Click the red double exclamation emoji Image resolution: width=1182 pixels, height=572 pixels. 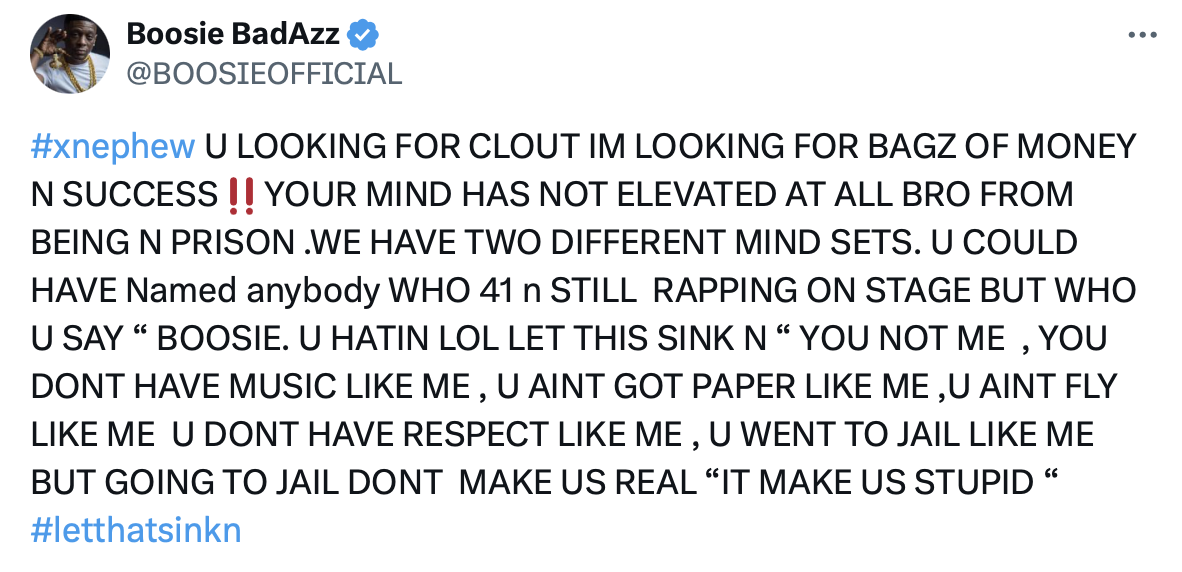pyautogui.click(x=240, y=194)
